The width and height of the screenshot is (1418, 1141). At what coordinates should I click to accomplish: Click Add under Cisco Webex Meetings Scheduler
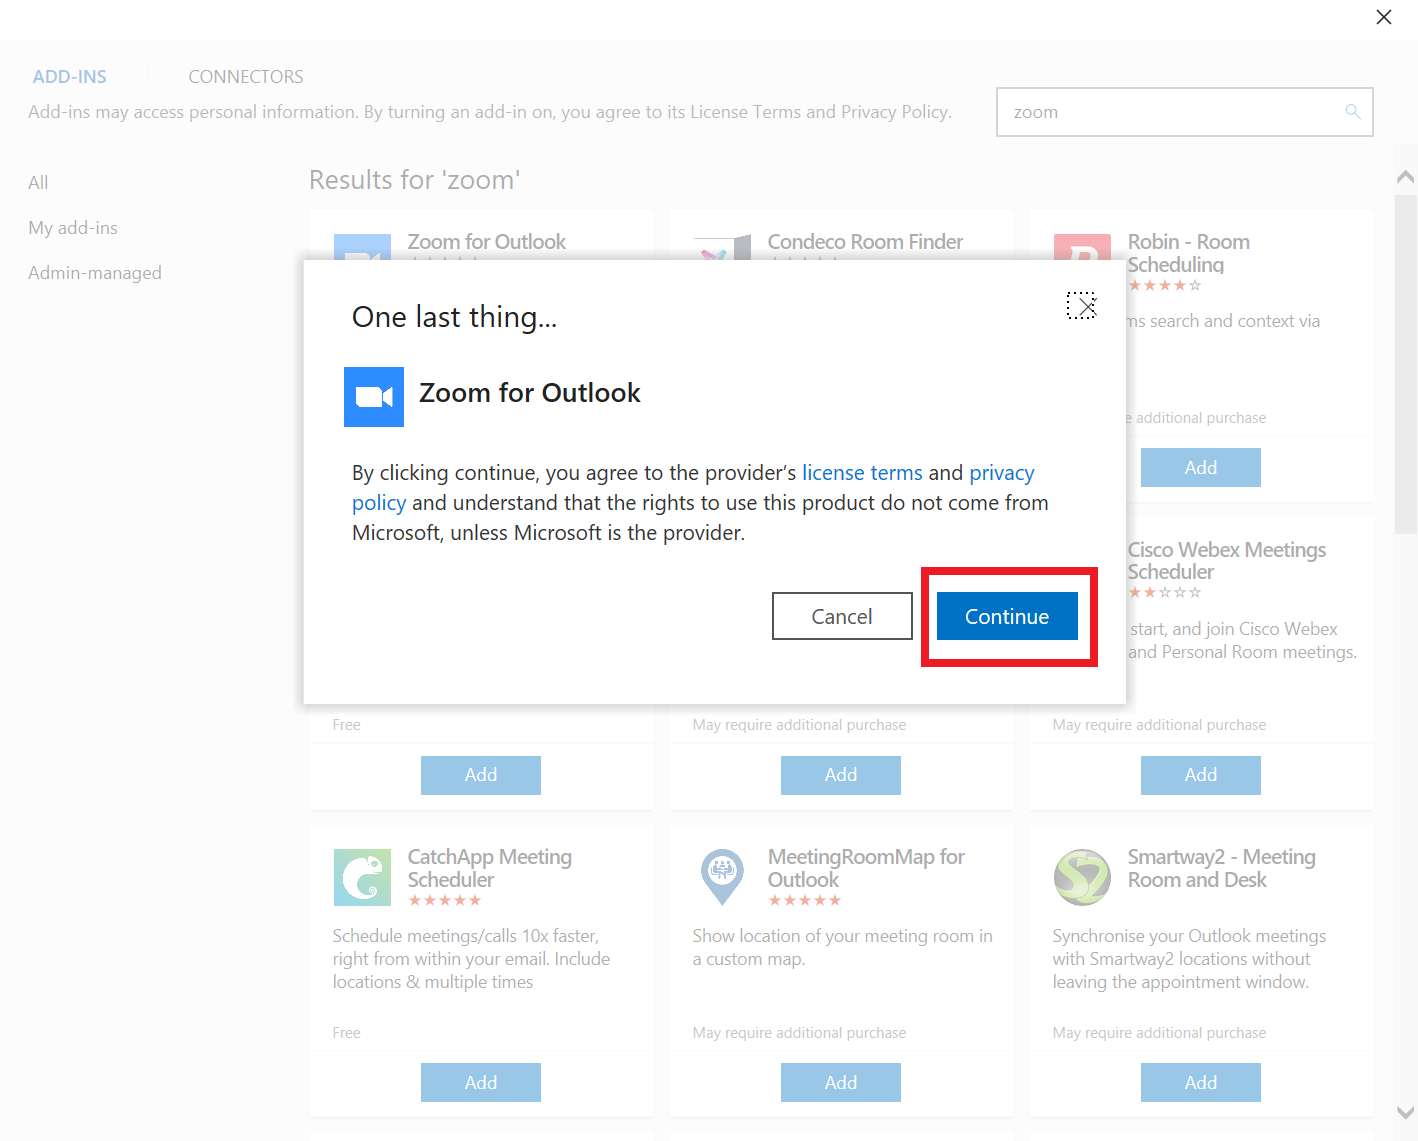coord(1201,775)
